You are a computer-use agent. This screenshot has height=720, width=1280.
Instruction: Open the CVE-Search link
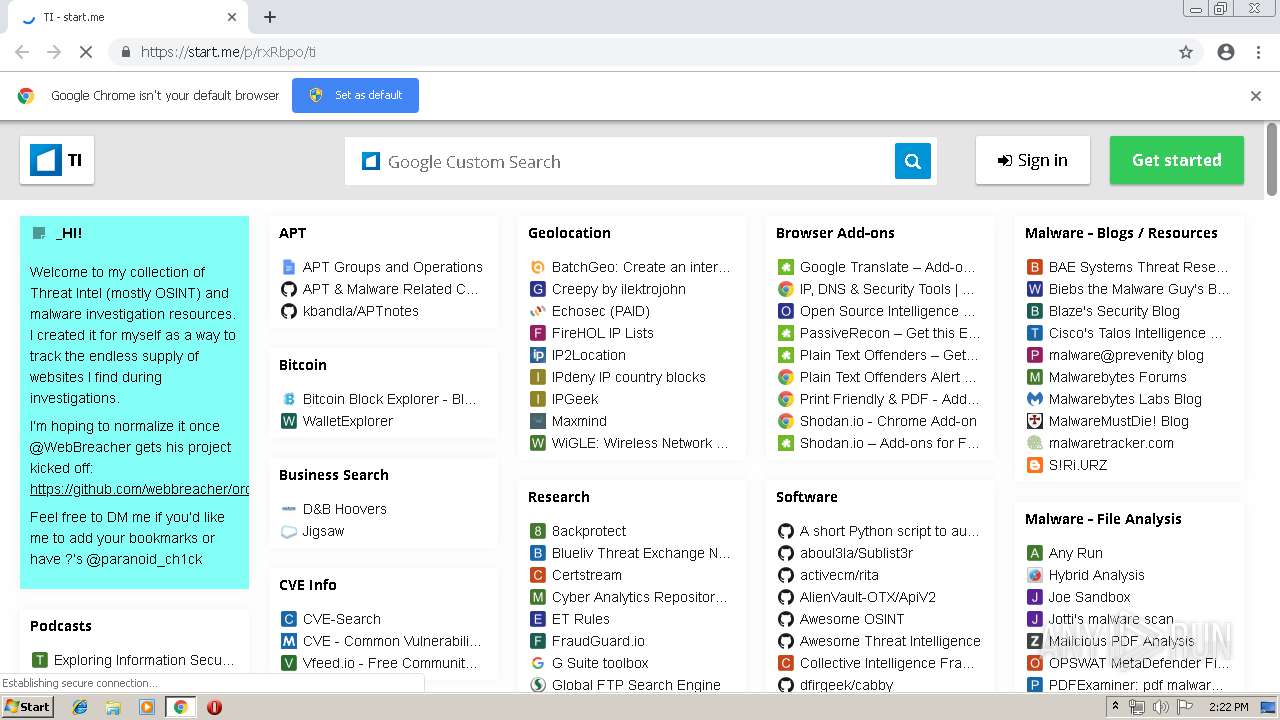[342, 619]
